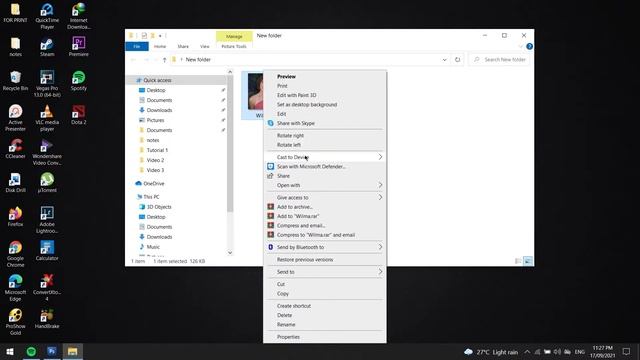This screenshot has width=640, height=360.
Task: Open Disk Drill desktop shortcut
Action: [x=16, y=183]
